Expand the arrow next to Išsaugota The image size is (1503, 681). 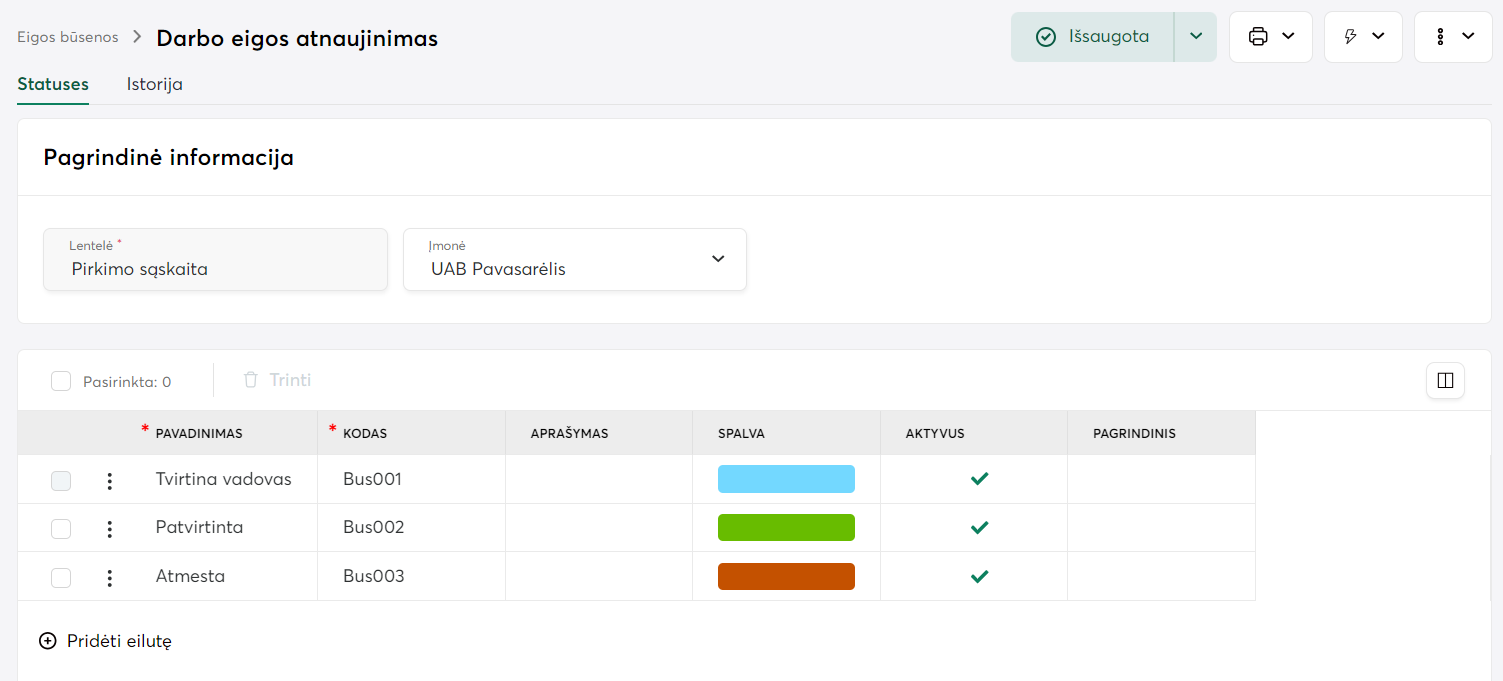pyautogui.click(x=1196, y=37)
